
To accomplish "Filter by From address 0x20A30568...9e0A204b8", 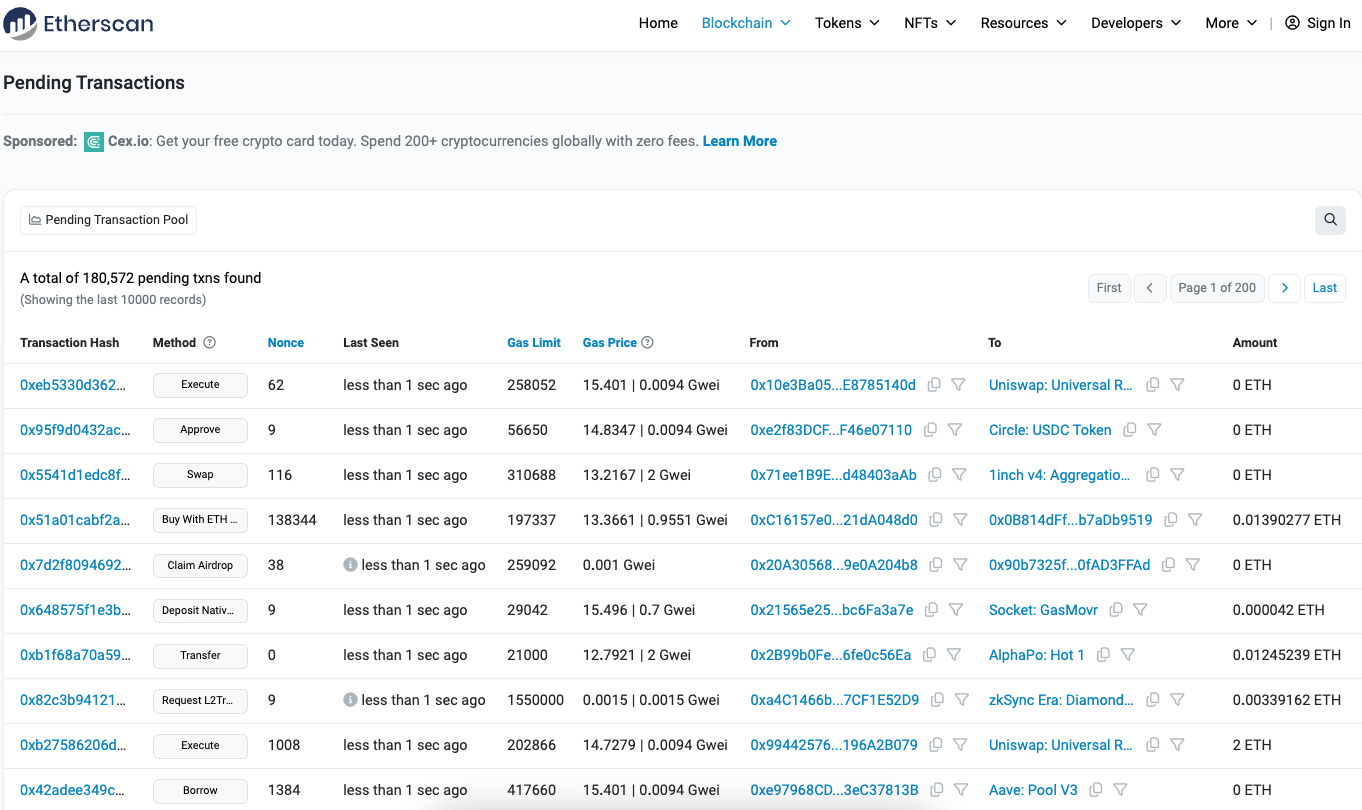I will coord(960,565).
